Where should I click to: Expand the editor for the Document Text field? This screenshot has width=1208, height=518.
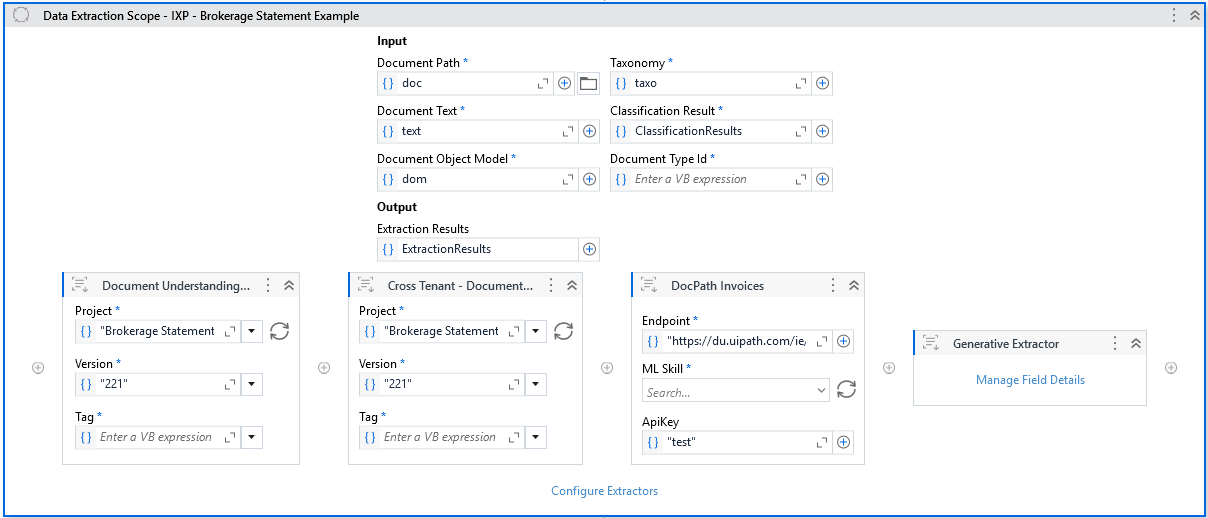point(568,131)
